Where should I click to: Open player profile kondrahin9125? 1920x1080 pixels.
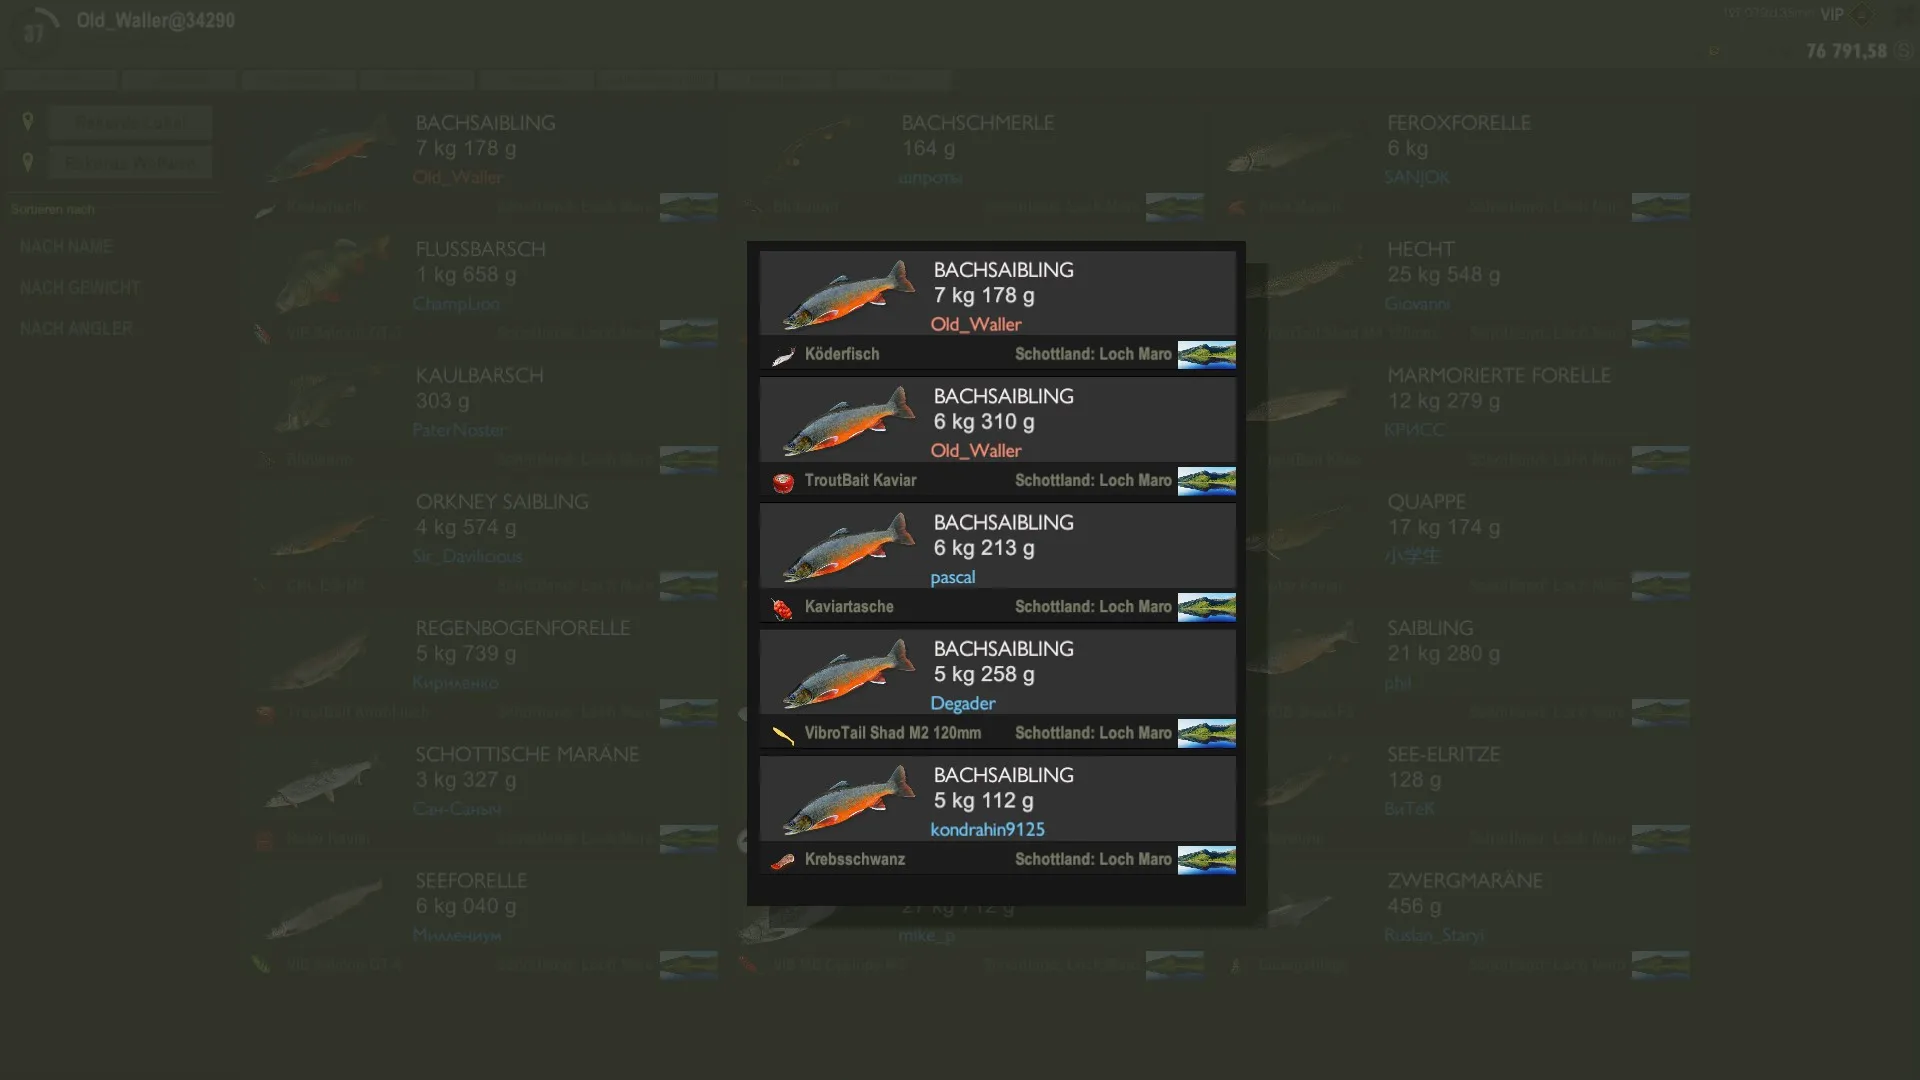coord(987,829)
